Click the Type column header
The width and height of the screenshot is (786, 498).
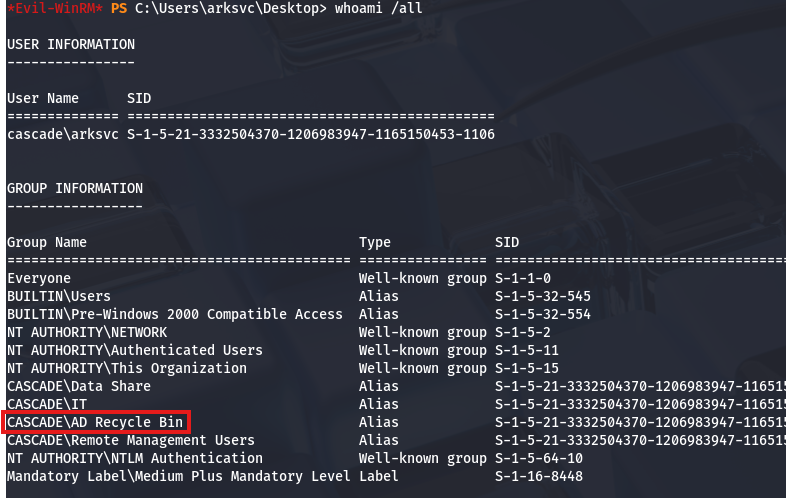pos(375,242)
